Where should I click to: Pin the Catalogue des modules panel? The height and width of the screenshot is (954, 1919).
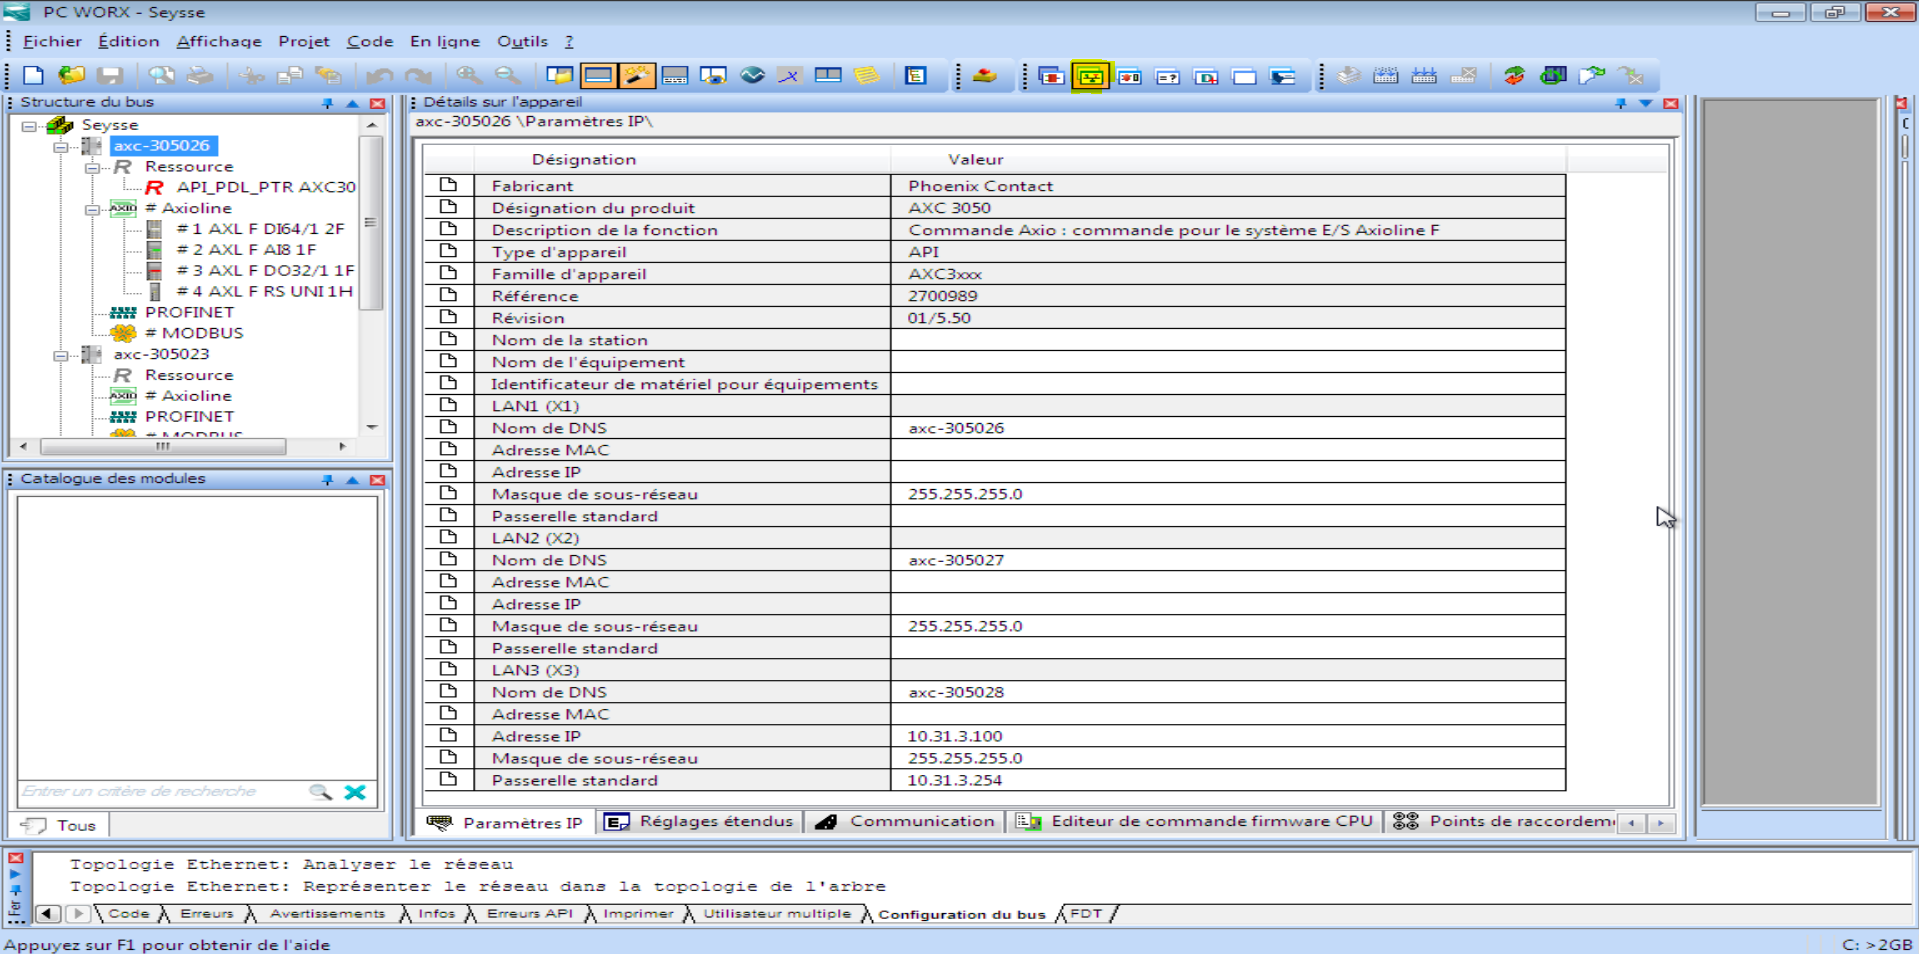click(x=327, y=480)
